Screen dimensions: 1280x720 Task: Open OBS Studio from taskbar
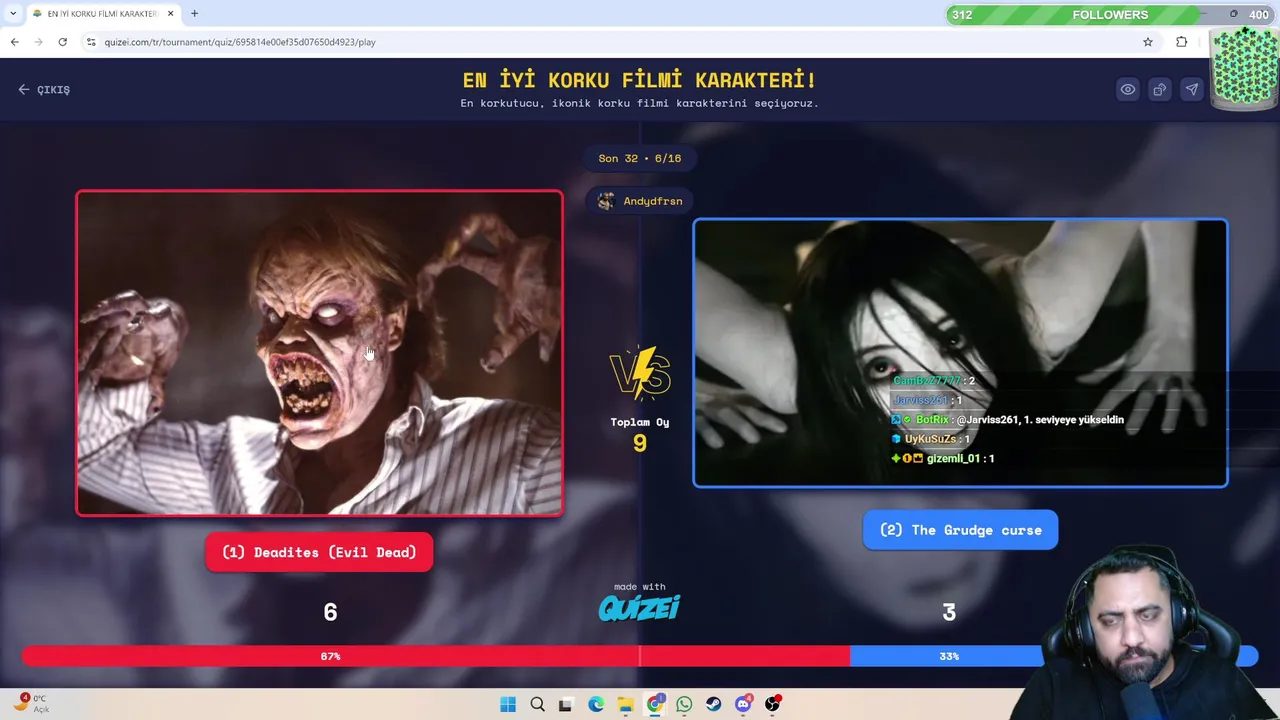[772, 704]
